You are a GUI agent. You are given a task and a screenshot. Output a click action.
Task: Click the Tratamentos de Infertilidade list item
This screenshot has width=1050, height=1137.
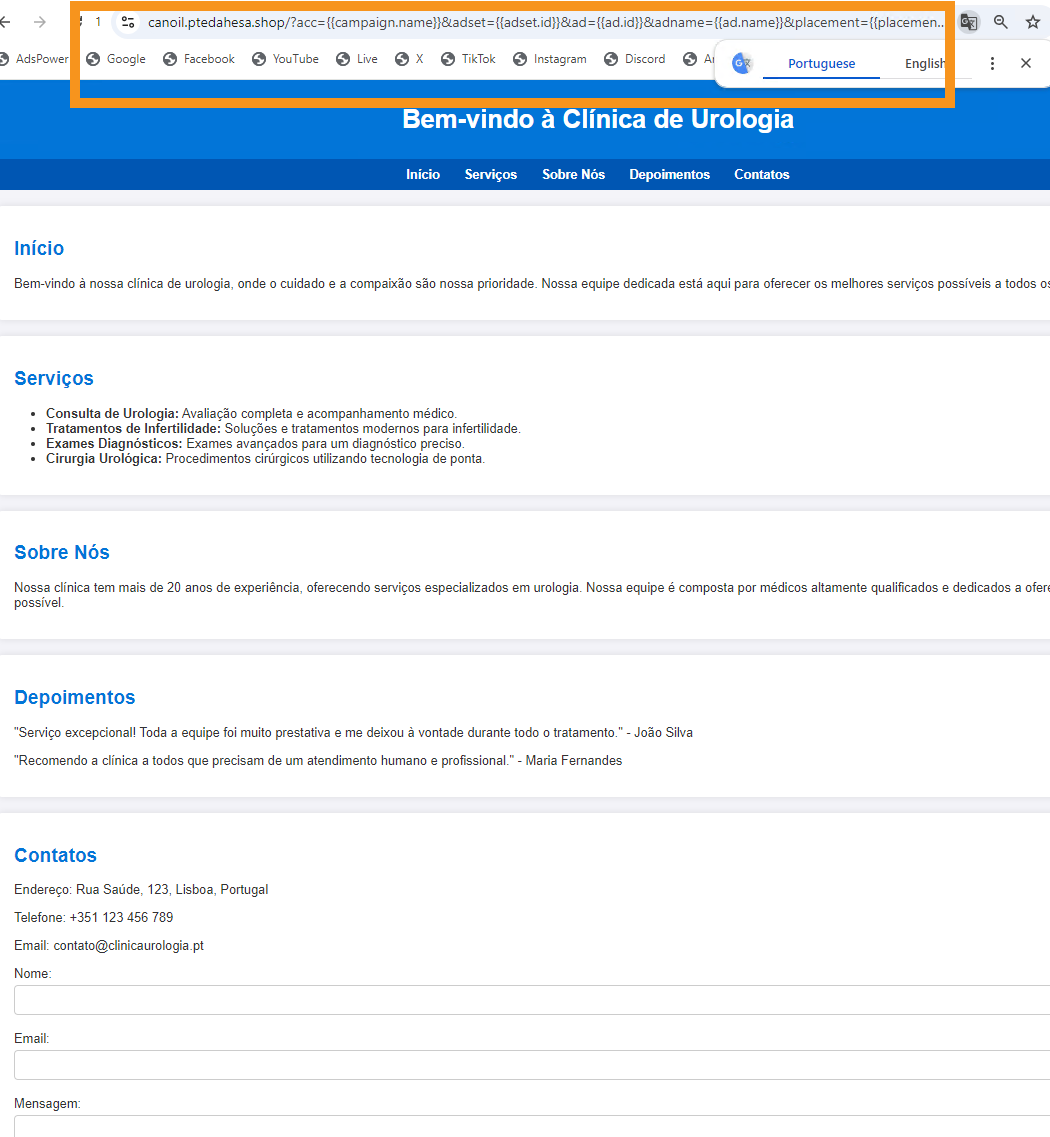tap(284, 429)
